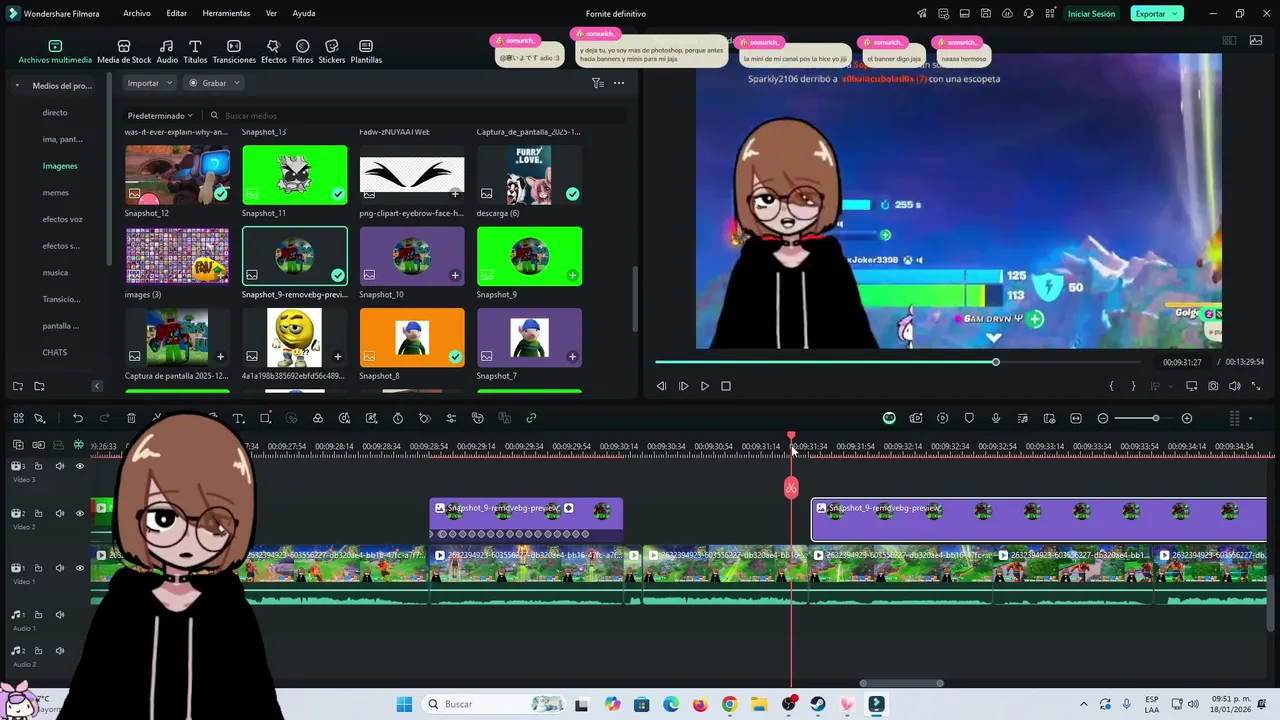Select the Imagenes folder

pyautogui.click(x=60, y=166)
